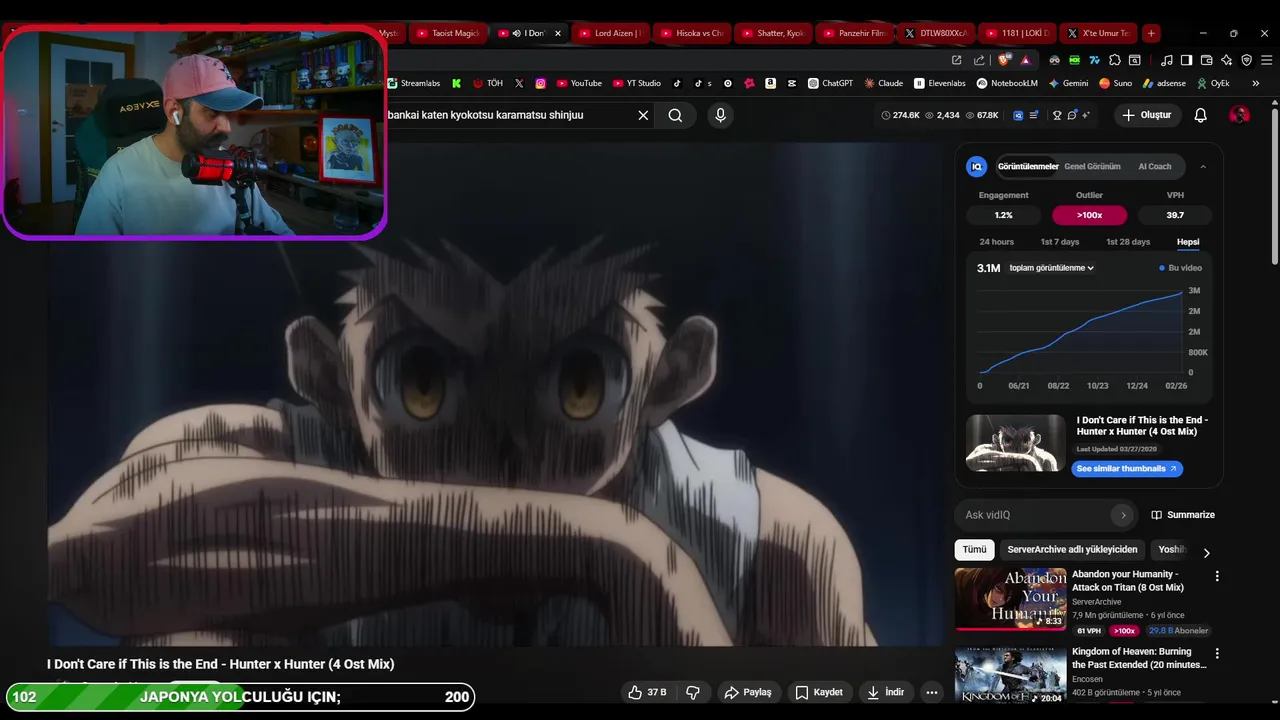
Task: Open the Suno bookmark
Action: click(x=1115, y=84)
